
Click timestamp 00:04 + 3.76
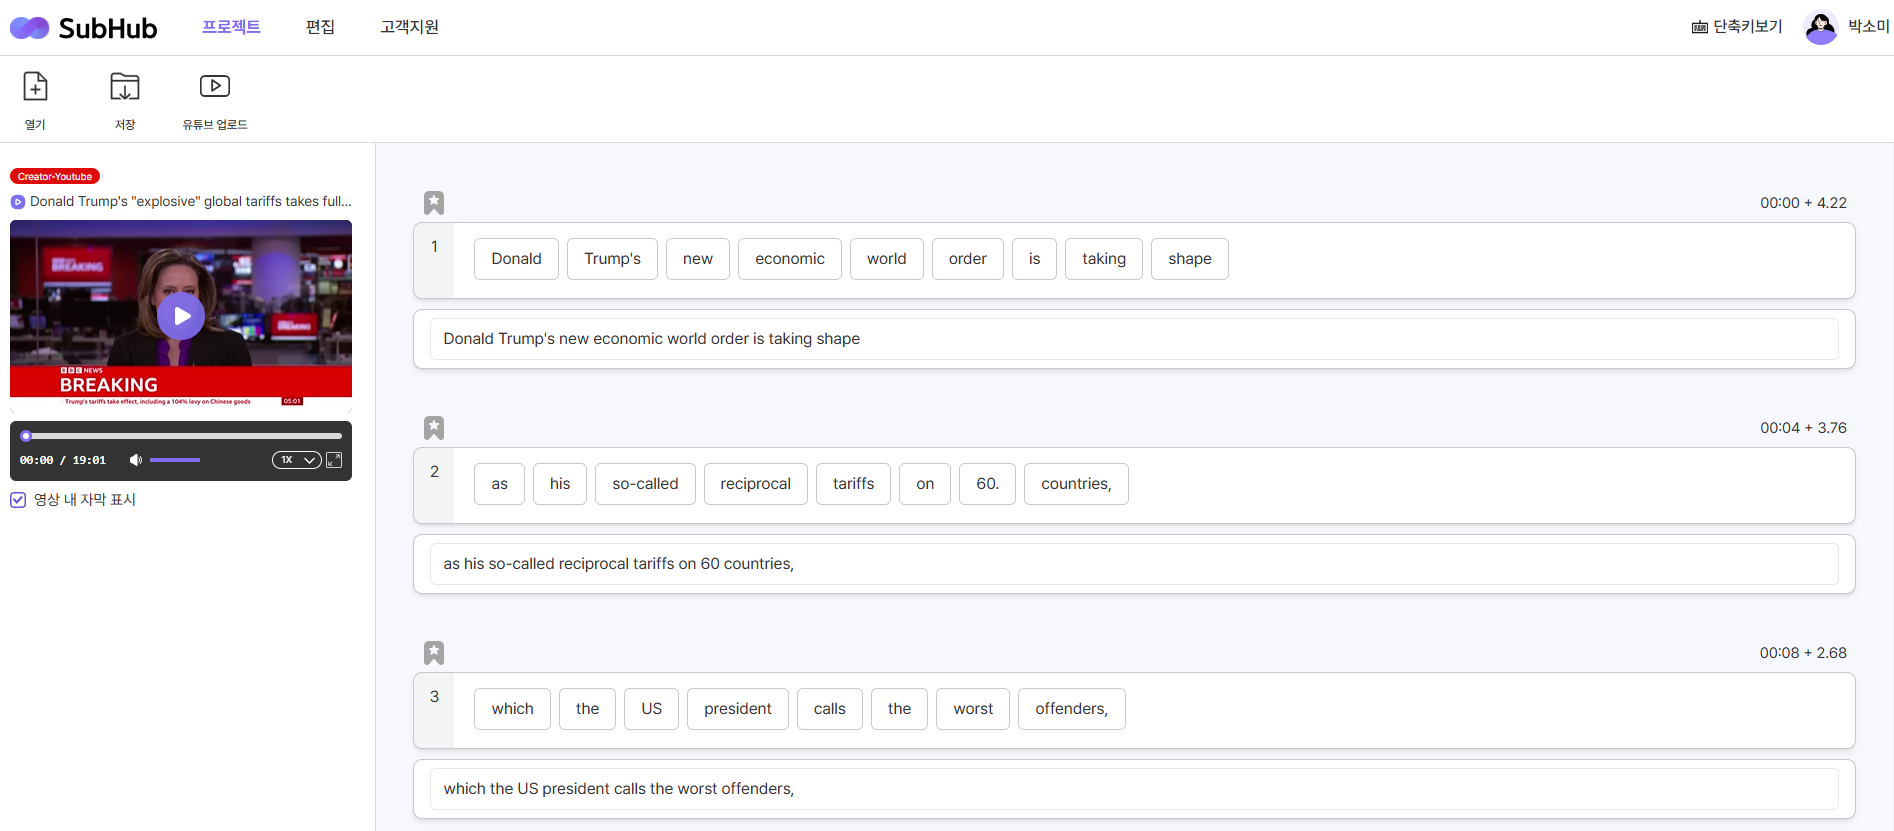tap(1803, 428)
